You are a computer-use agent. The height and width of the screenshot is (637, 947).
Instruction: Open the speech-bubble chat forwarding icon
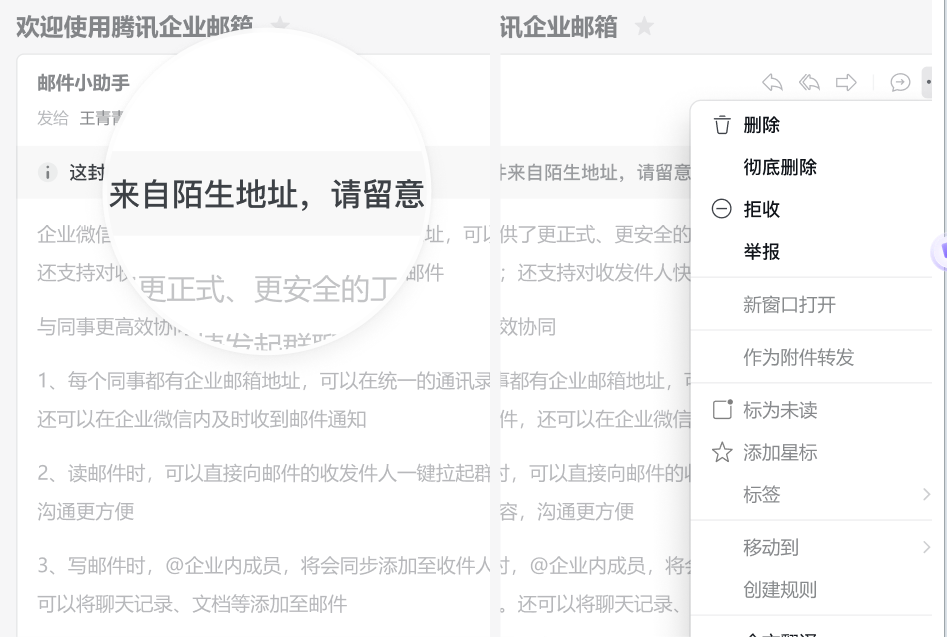point(900,82)
